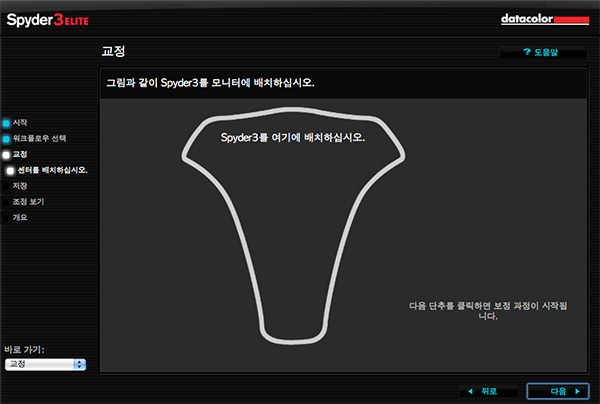The width and height of the screenshot is (600, 404).
Task: Select 워크플로우 선택 step in sidebar
Action: (40, 138)
